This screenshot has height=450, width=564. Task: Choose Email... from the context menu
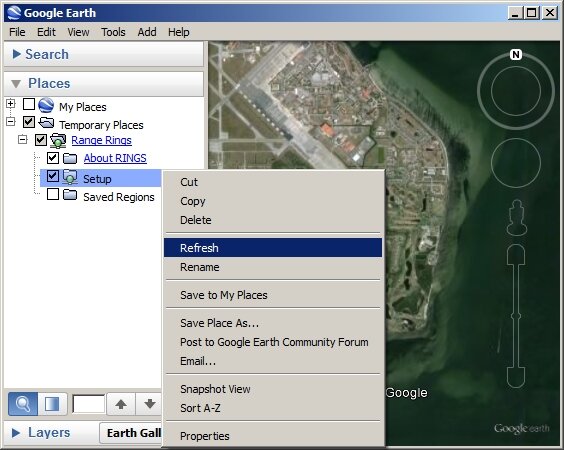[x=273, y=361]
